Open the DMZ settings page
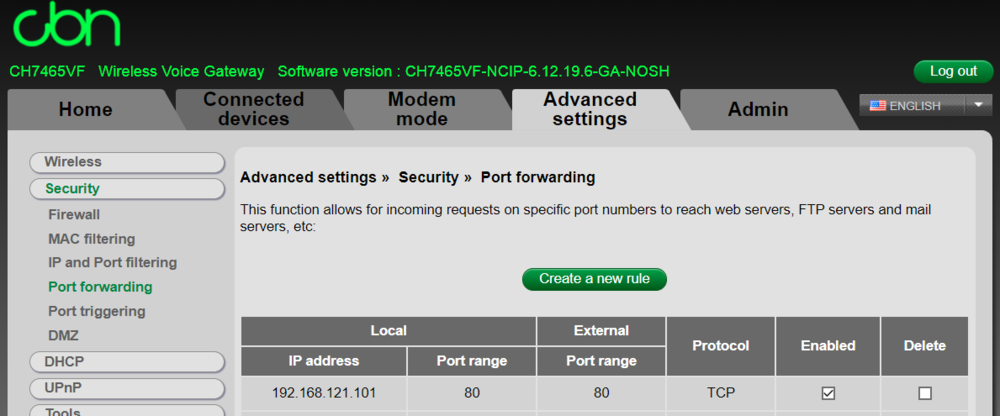Viewport: 1000px width, 416px height. (x=63, y=336)
